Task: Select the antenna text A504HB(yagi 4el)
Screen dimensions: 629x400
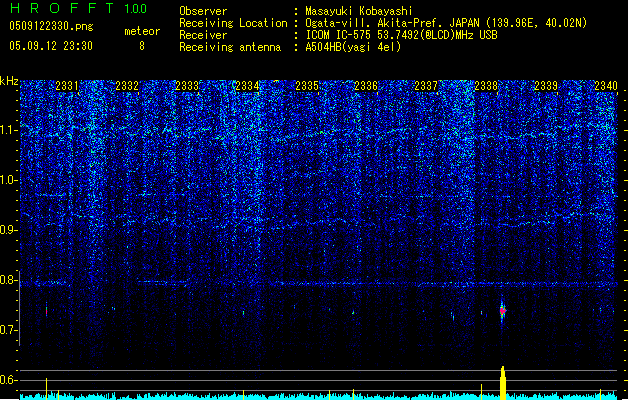Action: (353, 47)
